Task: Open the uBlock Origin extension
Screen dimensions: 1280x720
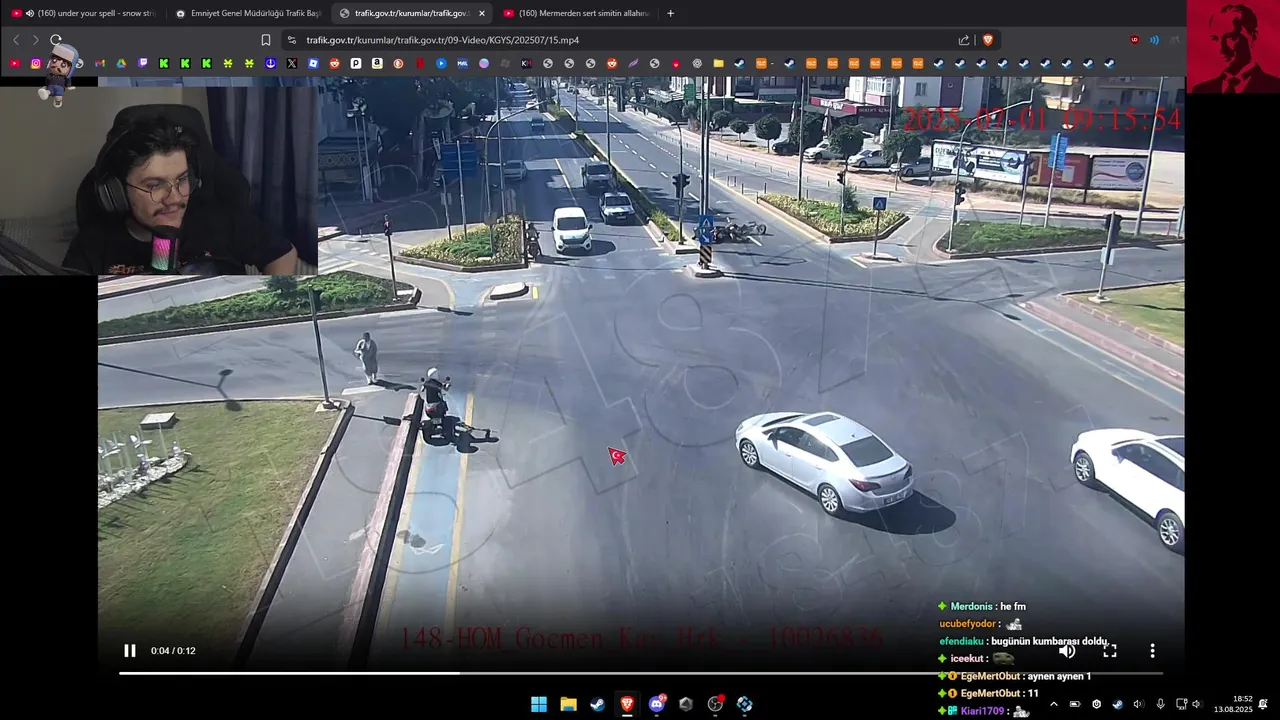Action: pos(1135,40)
